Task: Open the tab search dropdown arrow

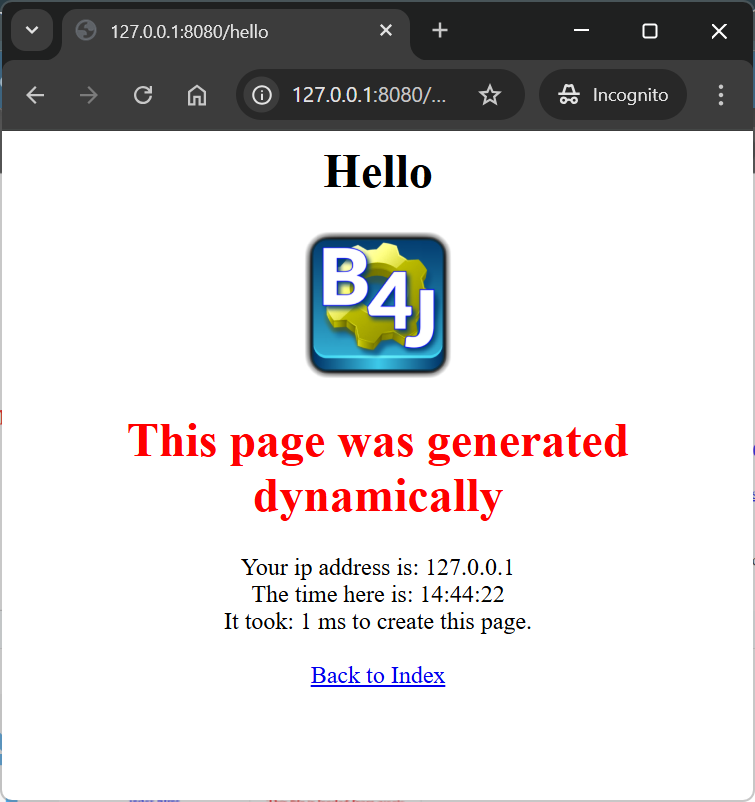Action: point(32,31)
